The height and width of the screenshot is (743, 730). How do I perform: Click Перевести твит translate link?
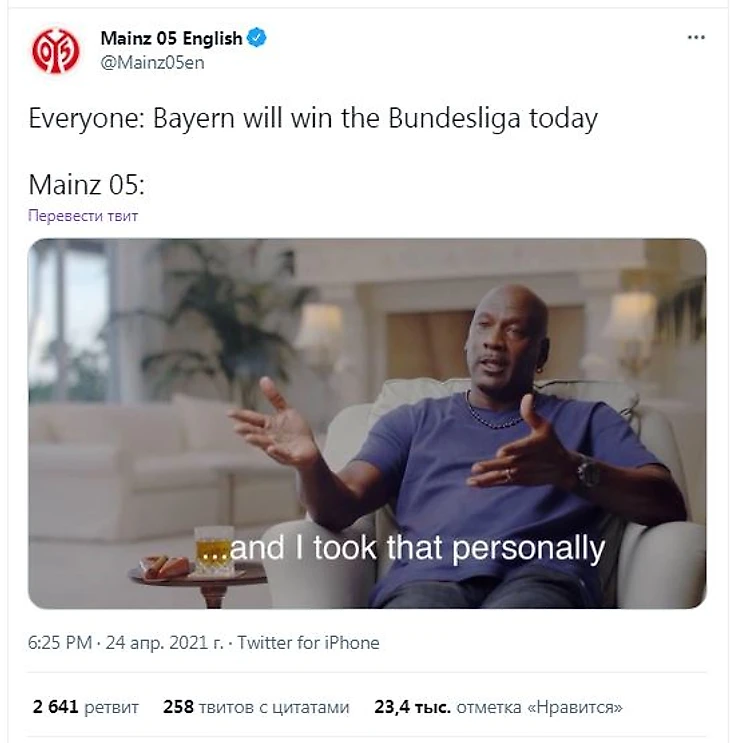[83, 216]
